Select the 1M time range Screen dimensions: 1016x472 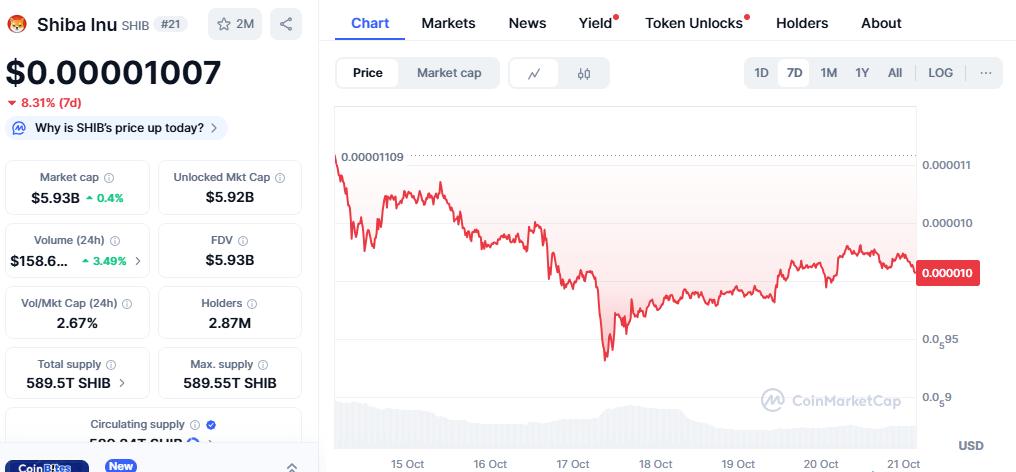click(x=828, y=73)
